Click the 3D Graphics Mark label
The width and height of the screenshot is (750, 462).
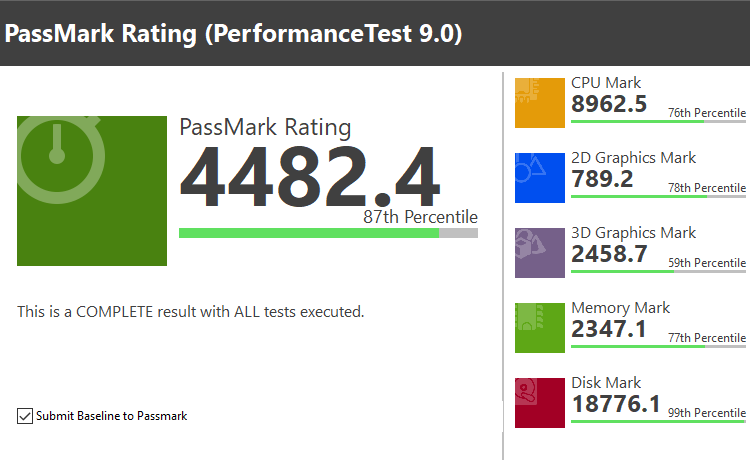click(x=633, y=233)
